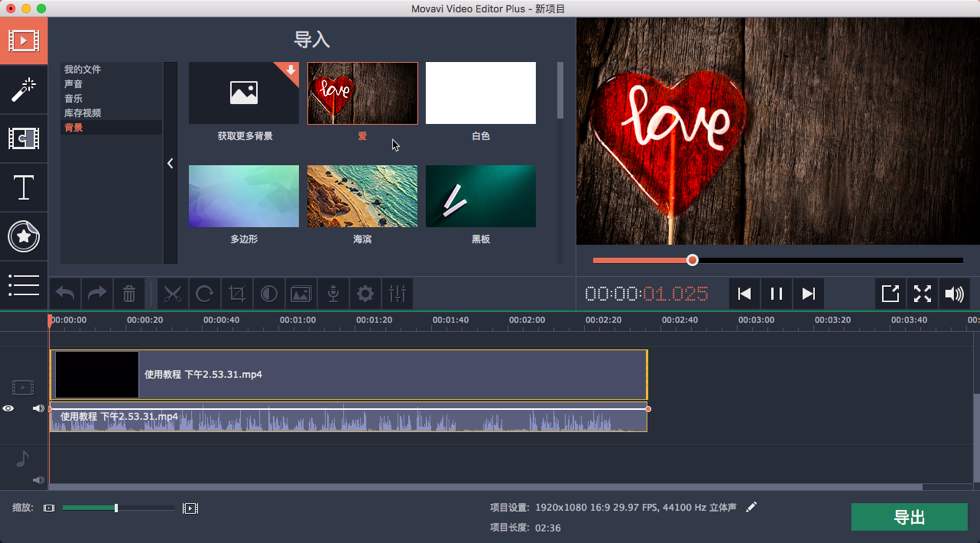980x543 pixels.
Task: Click the Split scissors tool
Action: [172, 294]
